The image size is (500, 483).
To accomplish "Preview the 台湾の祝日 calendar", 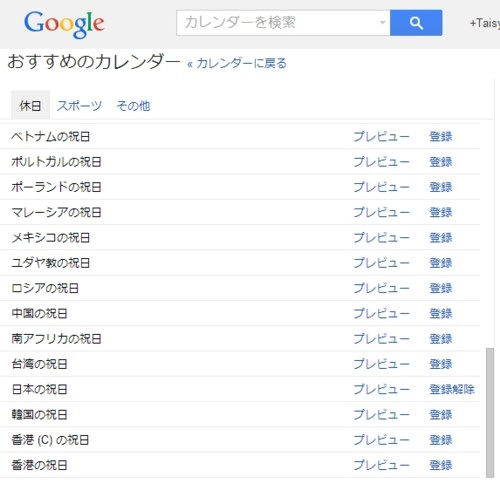I will [381, 364].
